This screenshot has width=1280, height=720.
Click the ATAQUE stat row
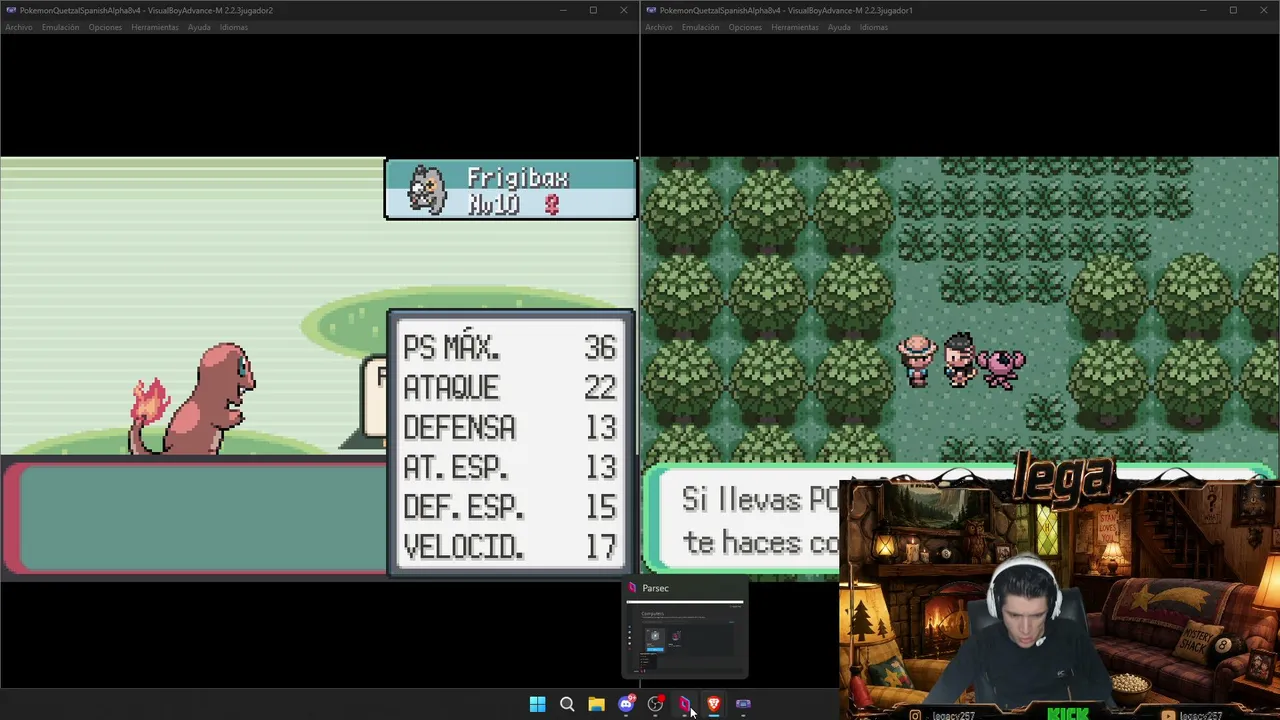(510, 387)
